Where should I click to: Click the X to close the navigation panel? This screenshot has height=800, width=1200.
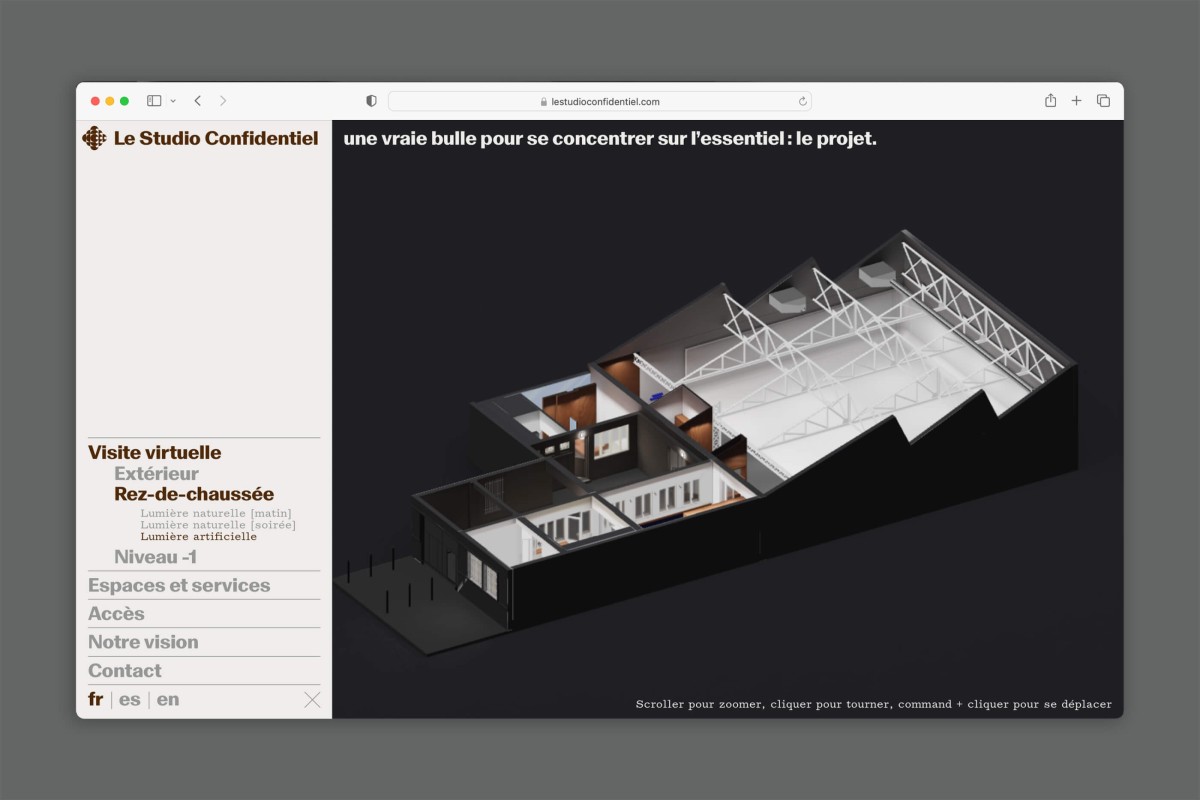click(312, 699)
